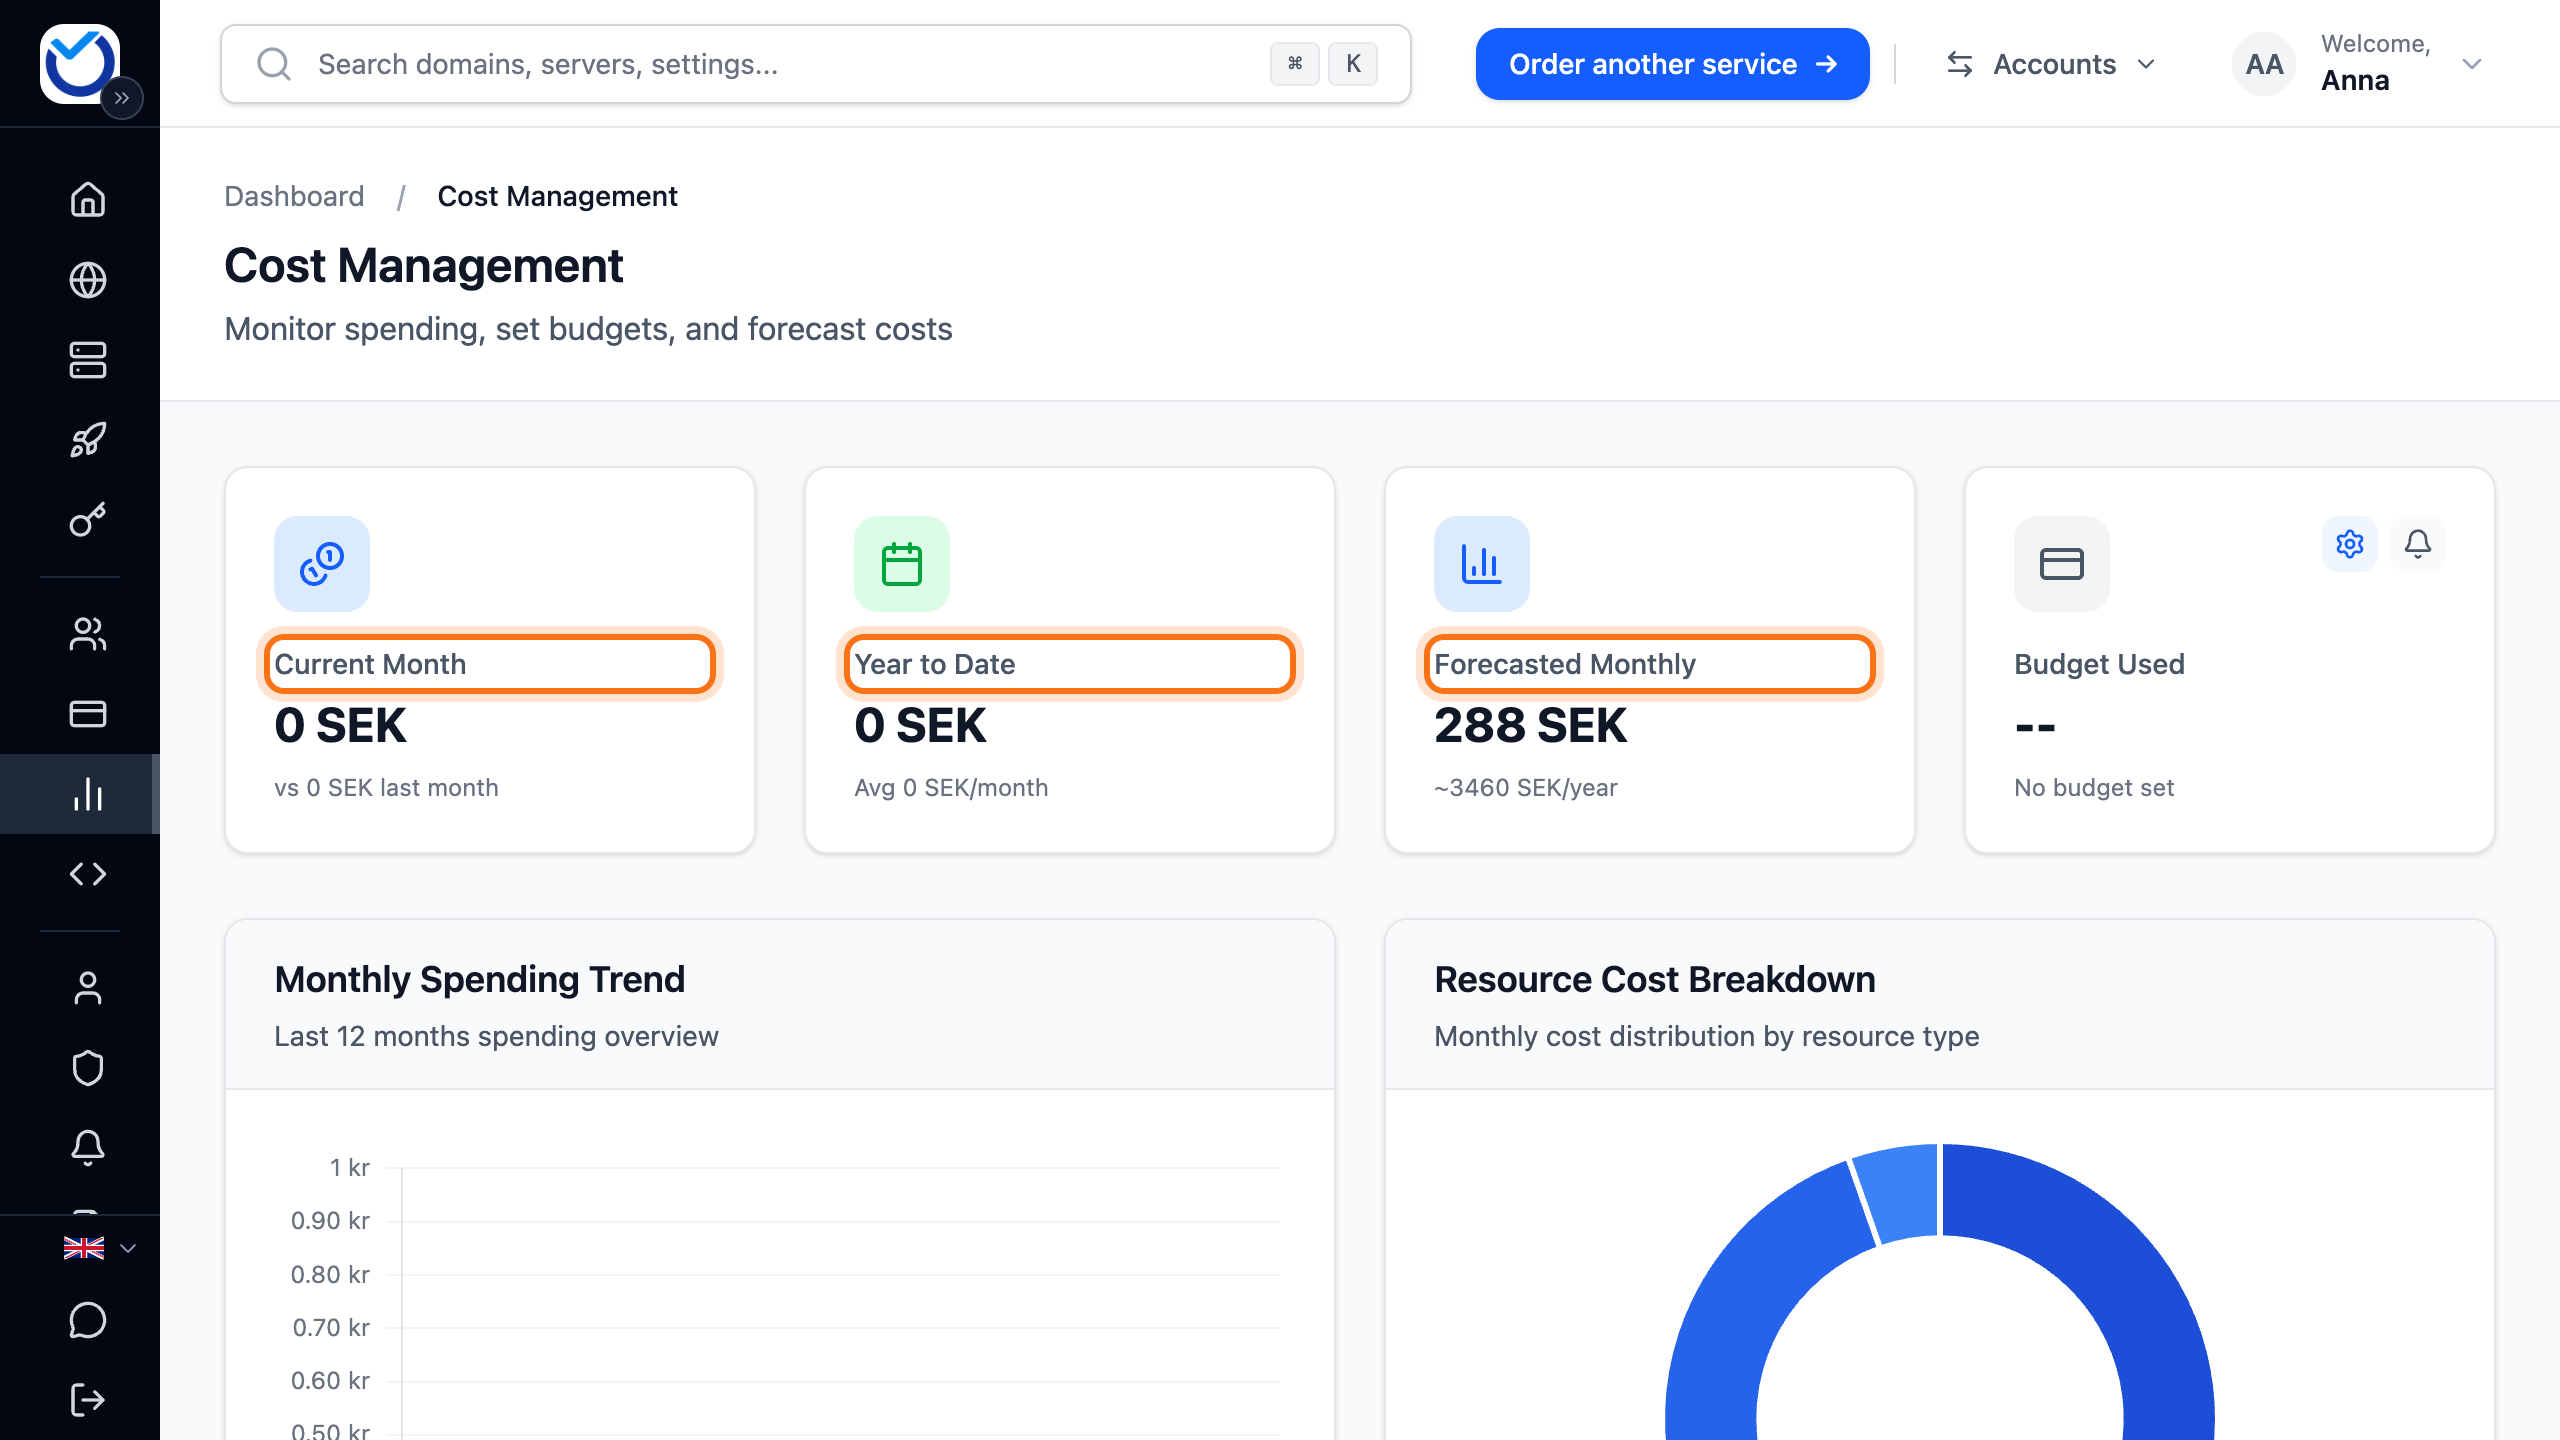Open the Accounts dropdown
This screenshot has width=2560, height=1440.
click(2051, 64)
